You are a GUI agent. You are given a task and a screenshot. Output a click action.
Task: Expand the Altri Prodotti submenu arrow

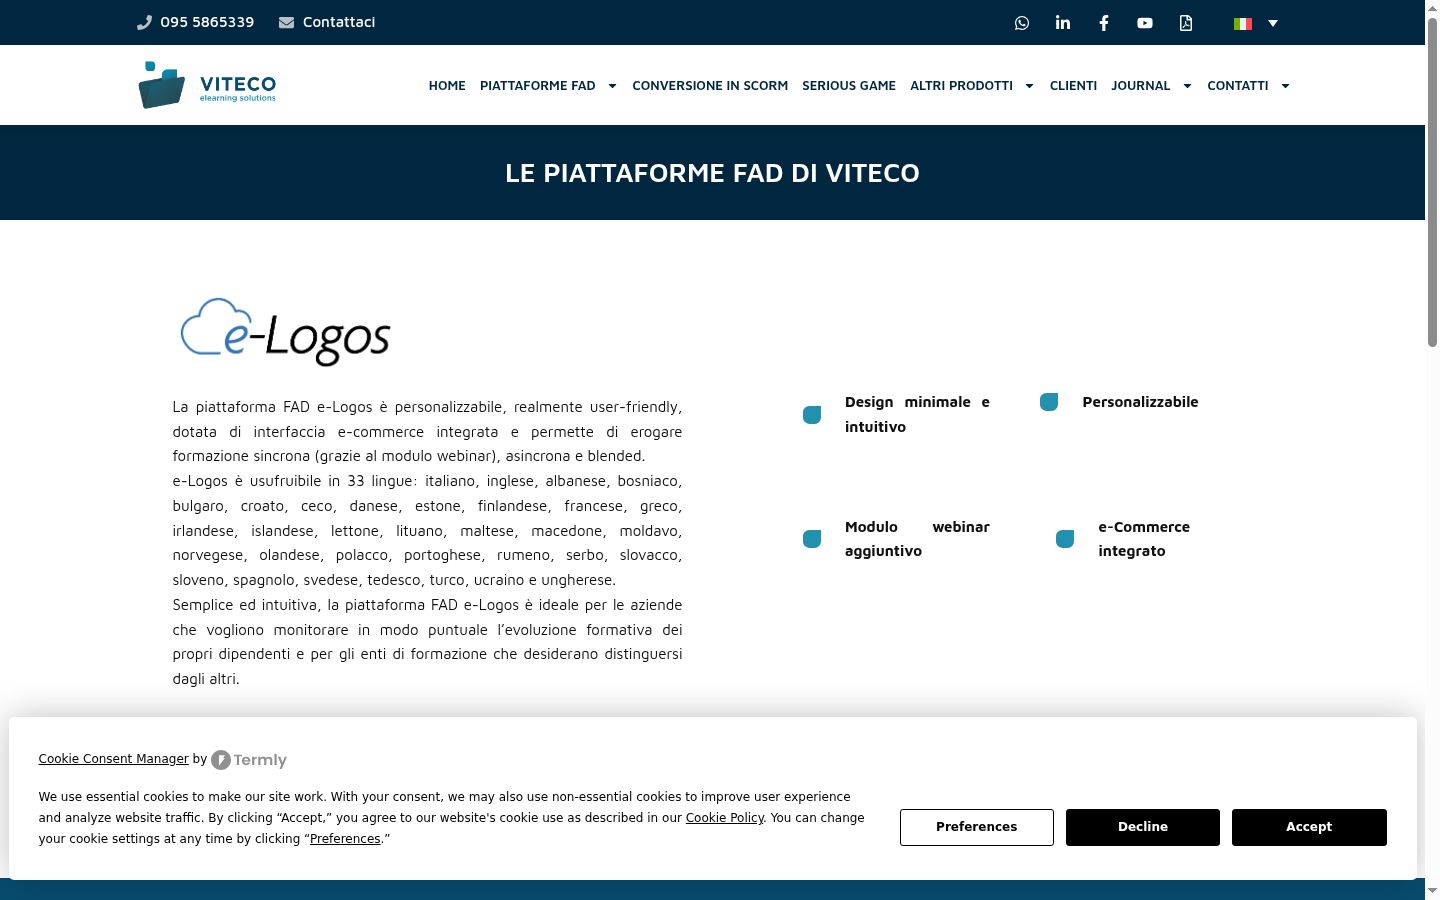(1029, 86)
